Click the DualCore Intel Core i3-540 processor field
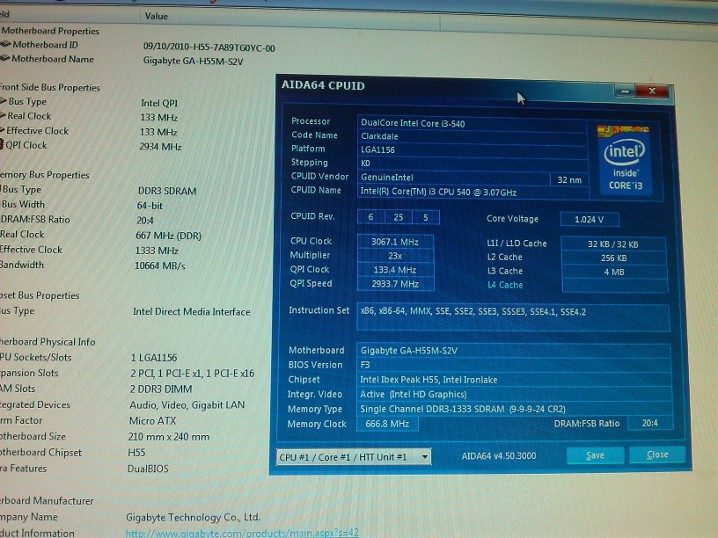 click(x=472, y=123)
